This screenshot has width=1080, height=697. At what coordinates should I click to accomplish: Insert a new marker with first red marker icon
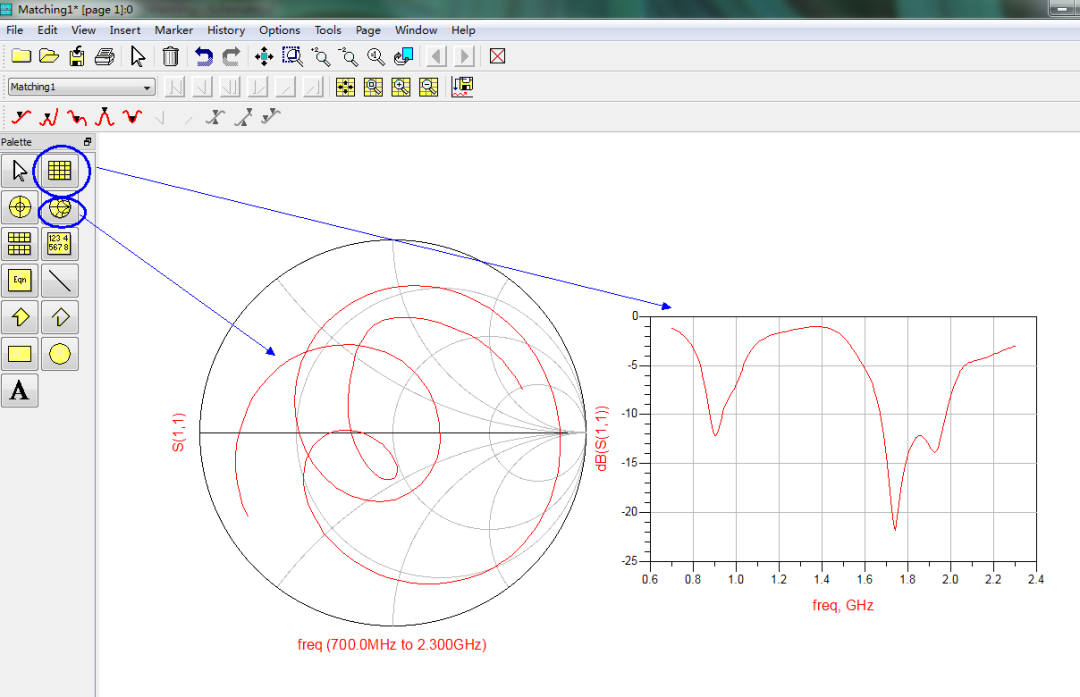pyautogui.click(x=21, y=117)
